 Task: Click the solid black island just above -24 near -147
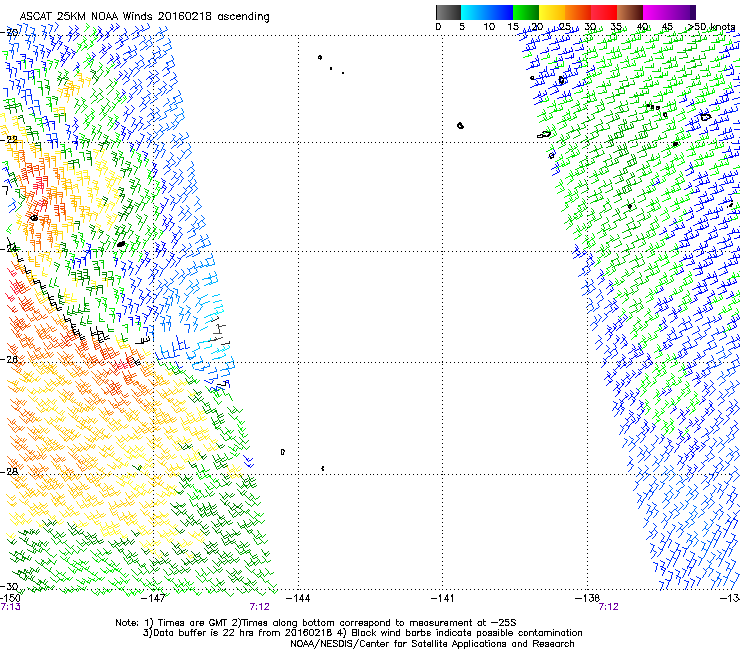pyautogui.click(x=121, y=244)
